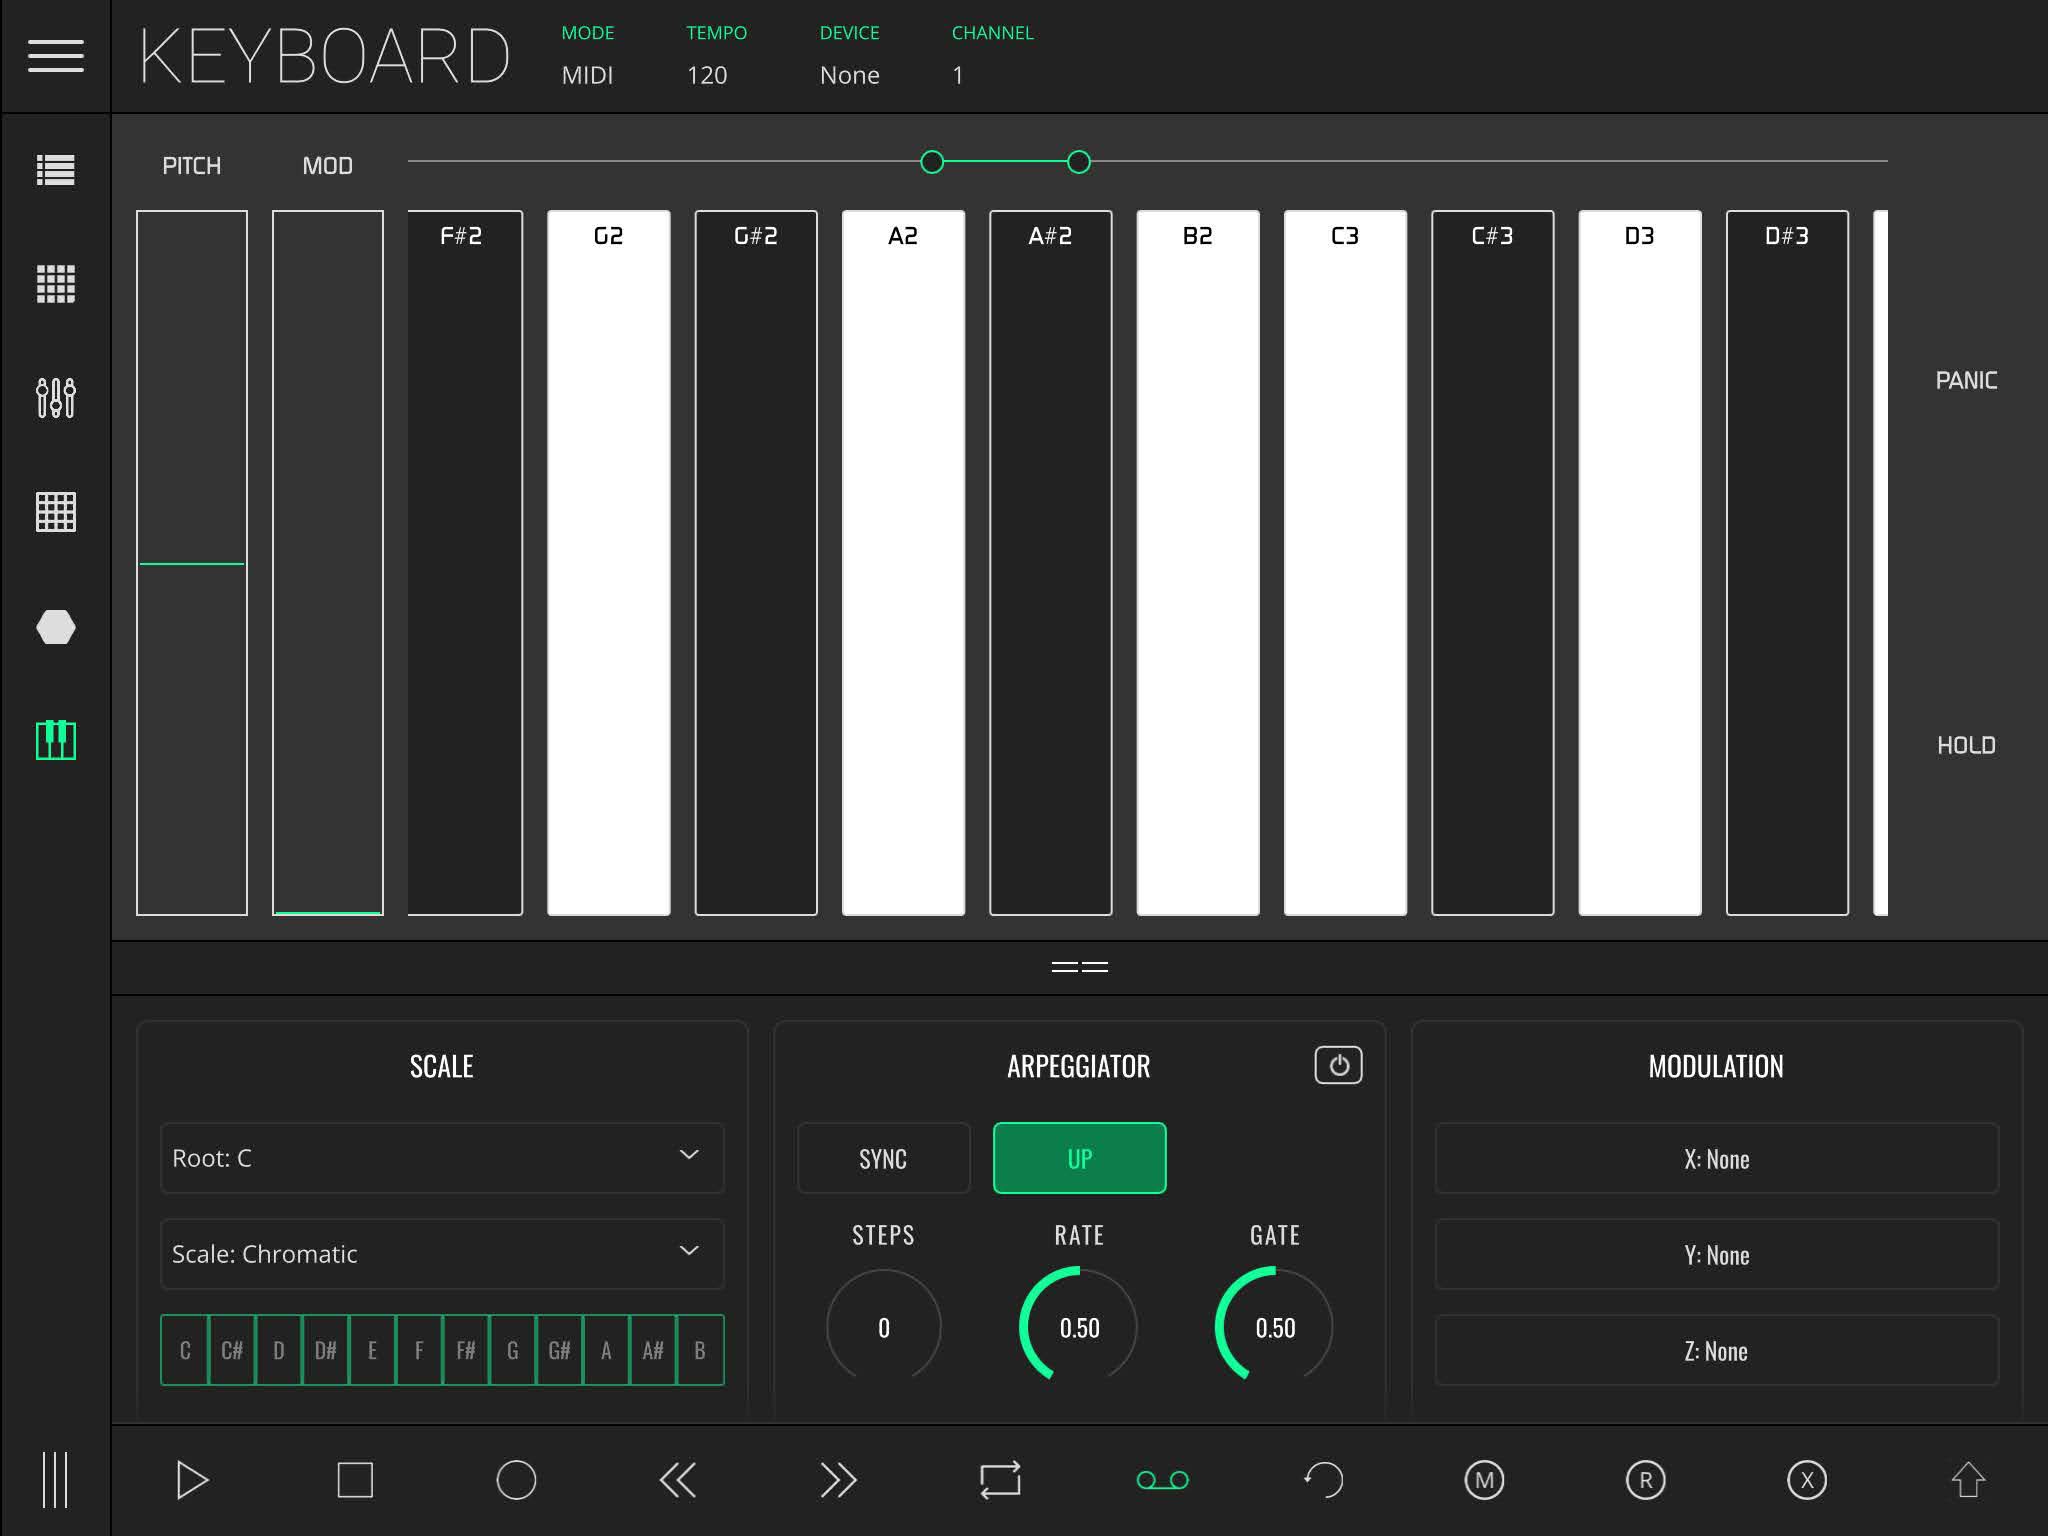This screenshot has height=1536, width=2048.
Task: Click the circled X transport button
Action: pos(1807,1480)
